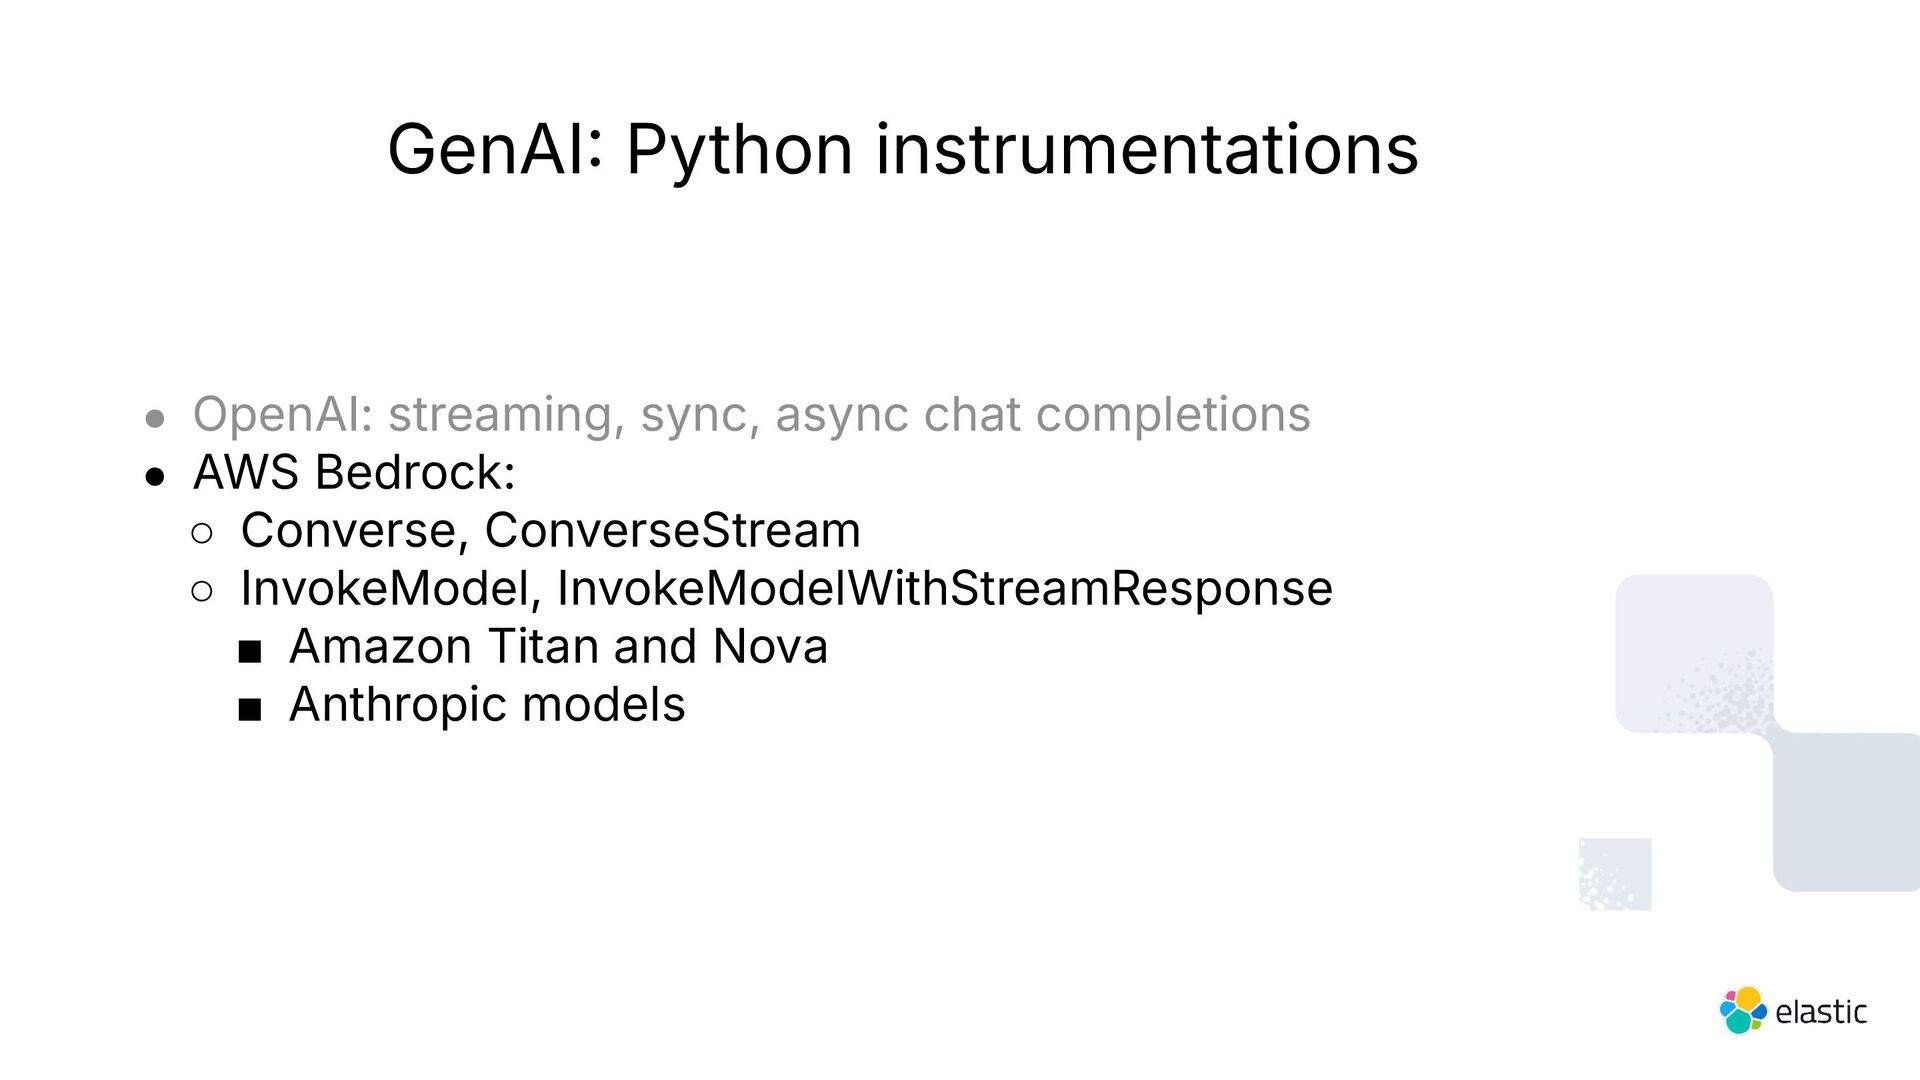Viewport: 1920px width, 1080px height.
Task: Select the slide title GenAI: Python instrumentations
Action: click(903, 150)
